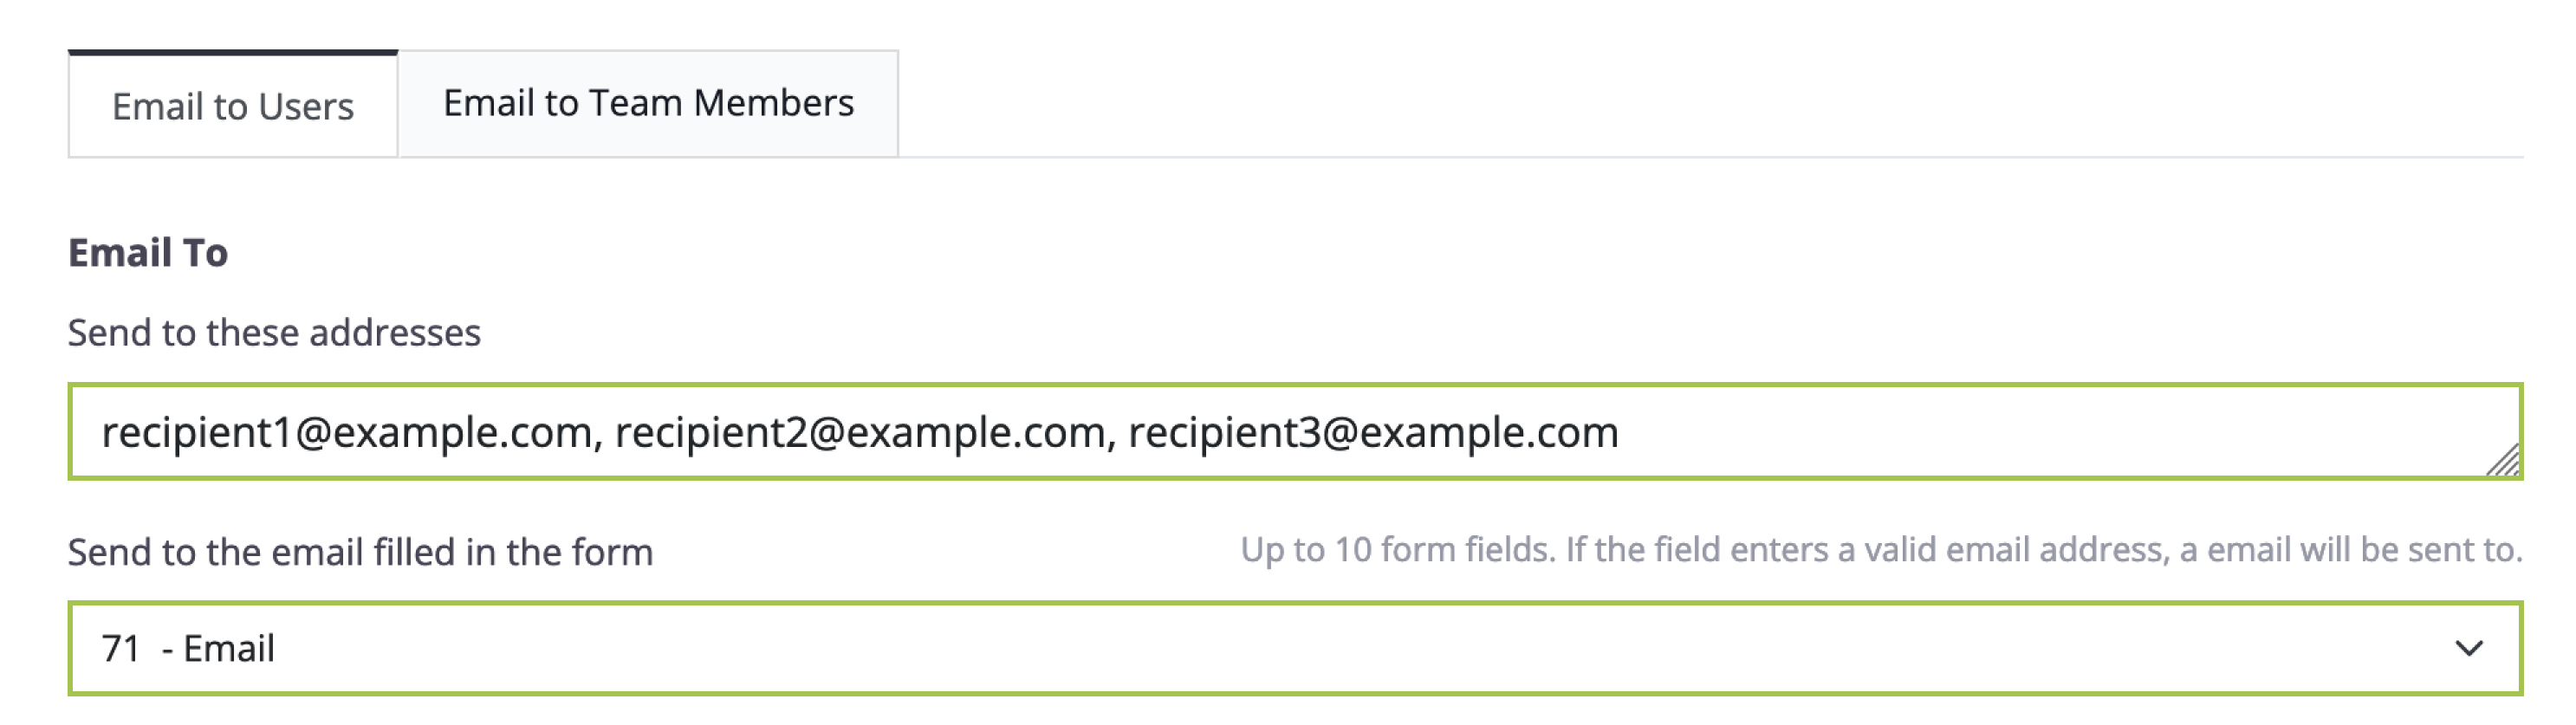Switch to the Email to Users tab
The width and height of the screenshot is (2576, 725).
[232, 106]
